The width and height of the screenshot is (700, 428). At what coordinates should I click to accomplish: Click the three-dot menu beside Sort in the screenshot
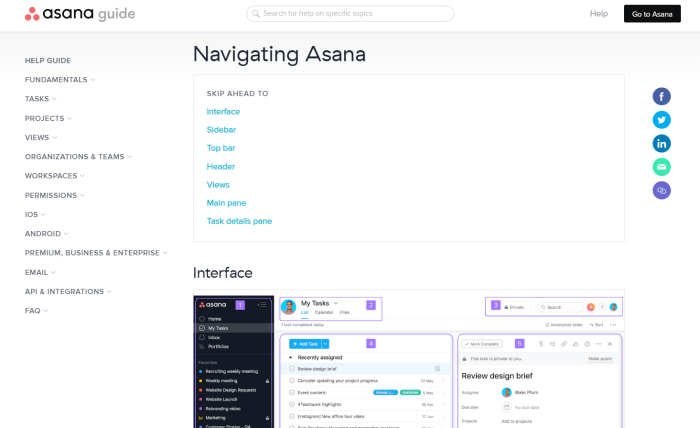(x=613, y=325)
